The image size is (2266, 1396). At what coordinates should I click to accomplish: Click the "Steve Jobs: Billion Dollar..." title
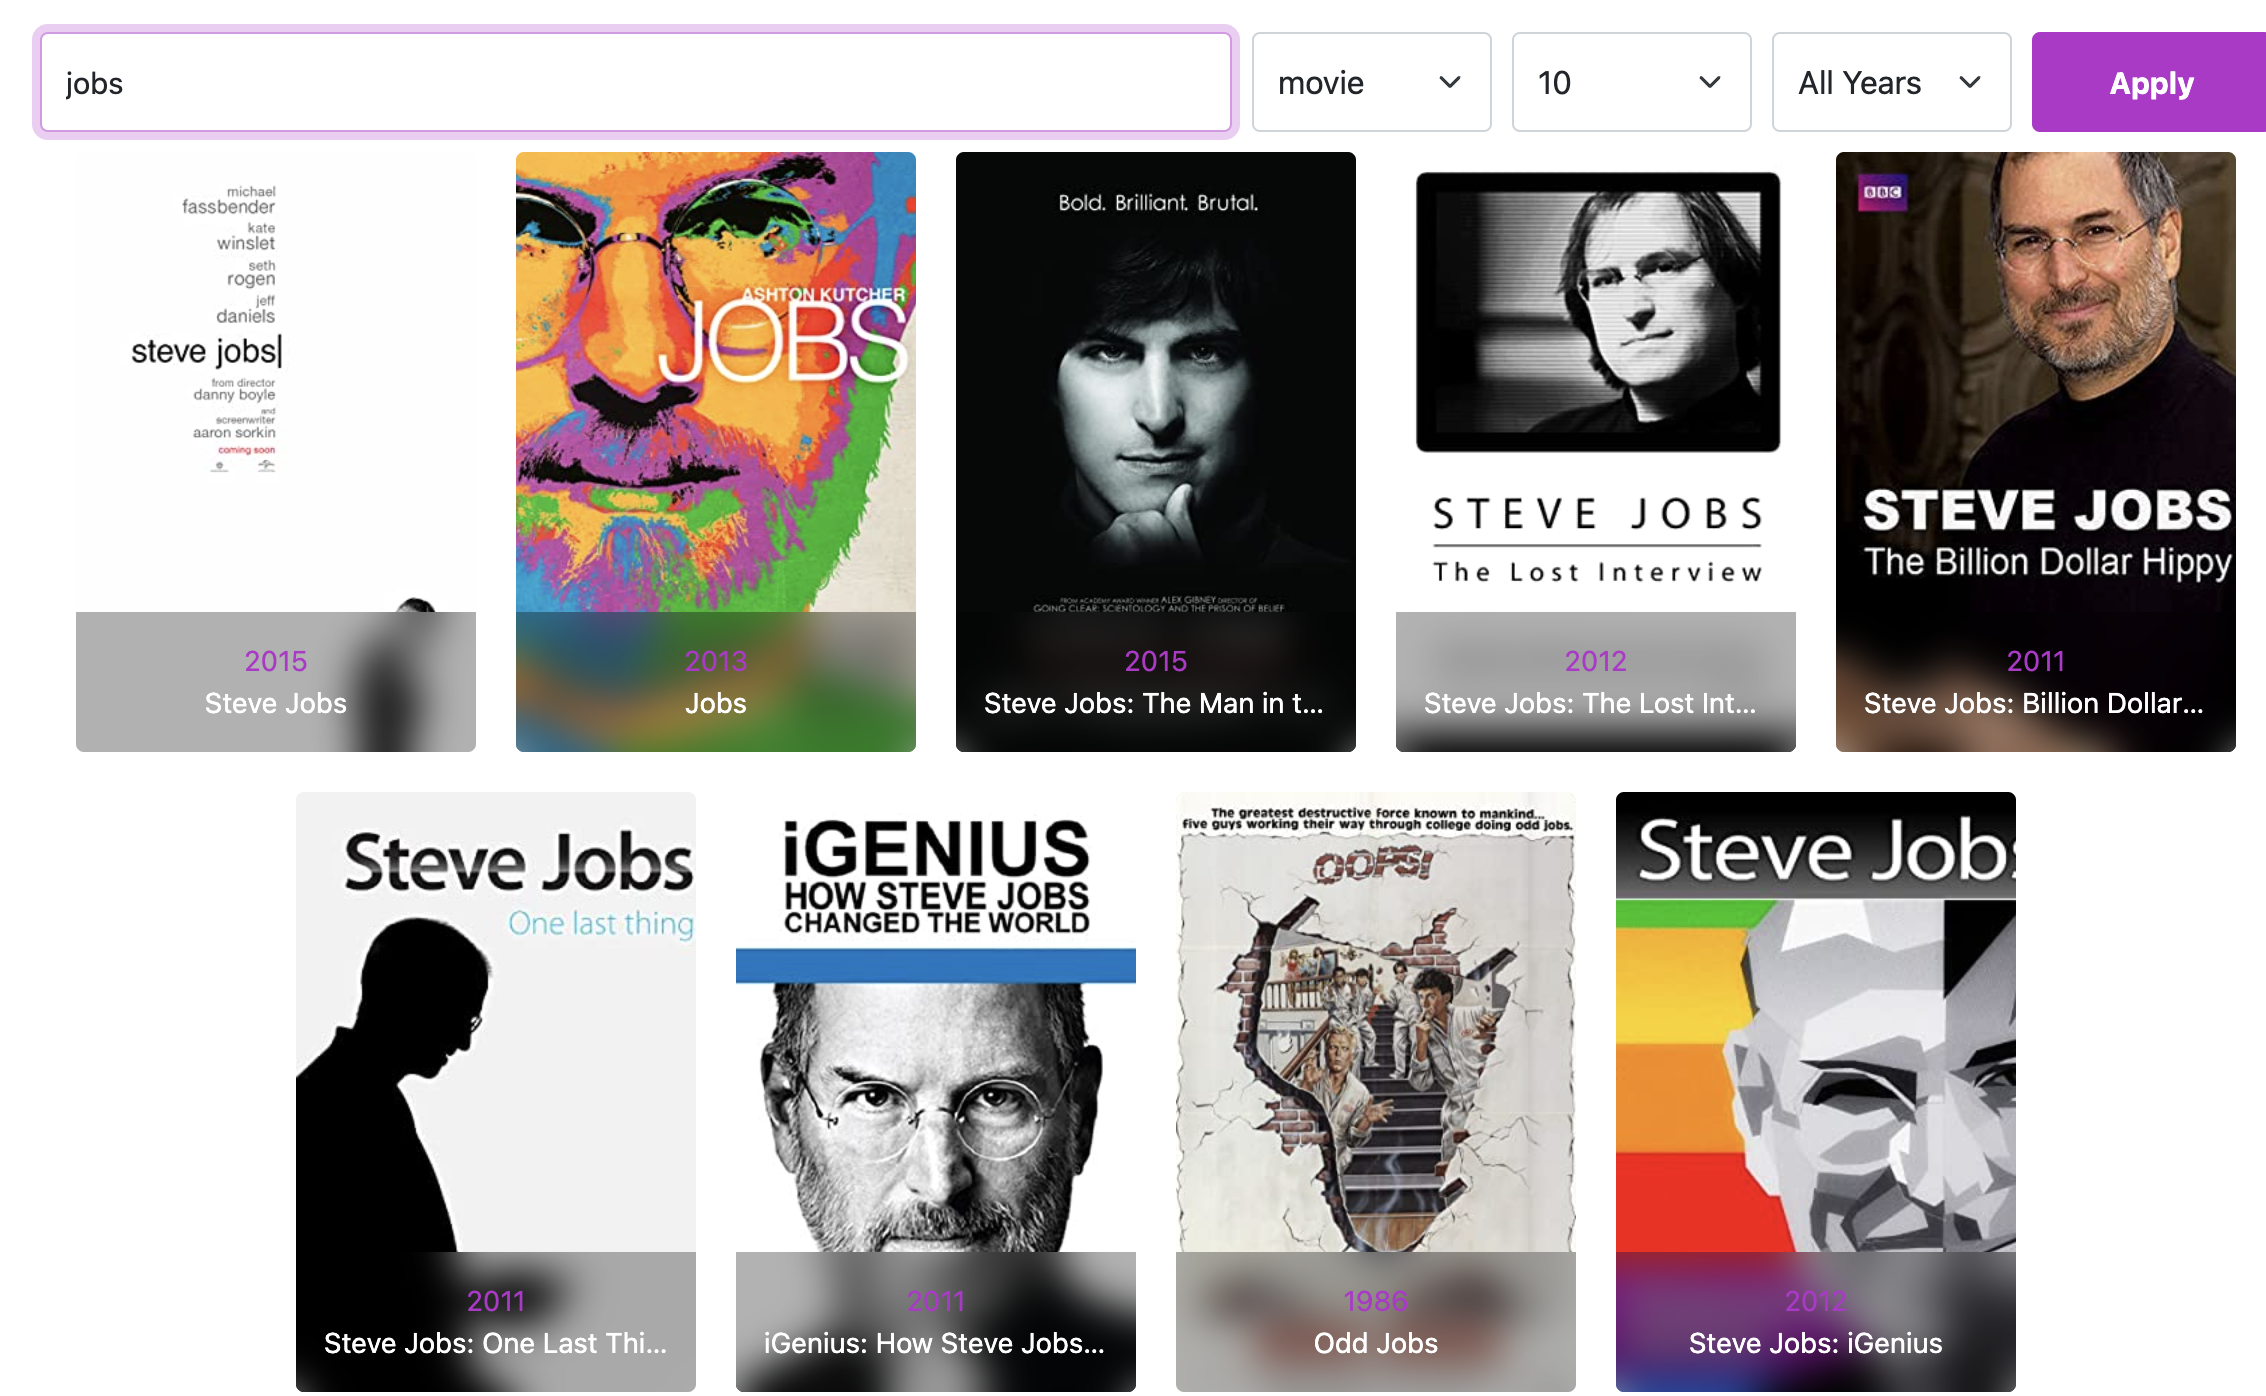click(x=2034, y=703)
